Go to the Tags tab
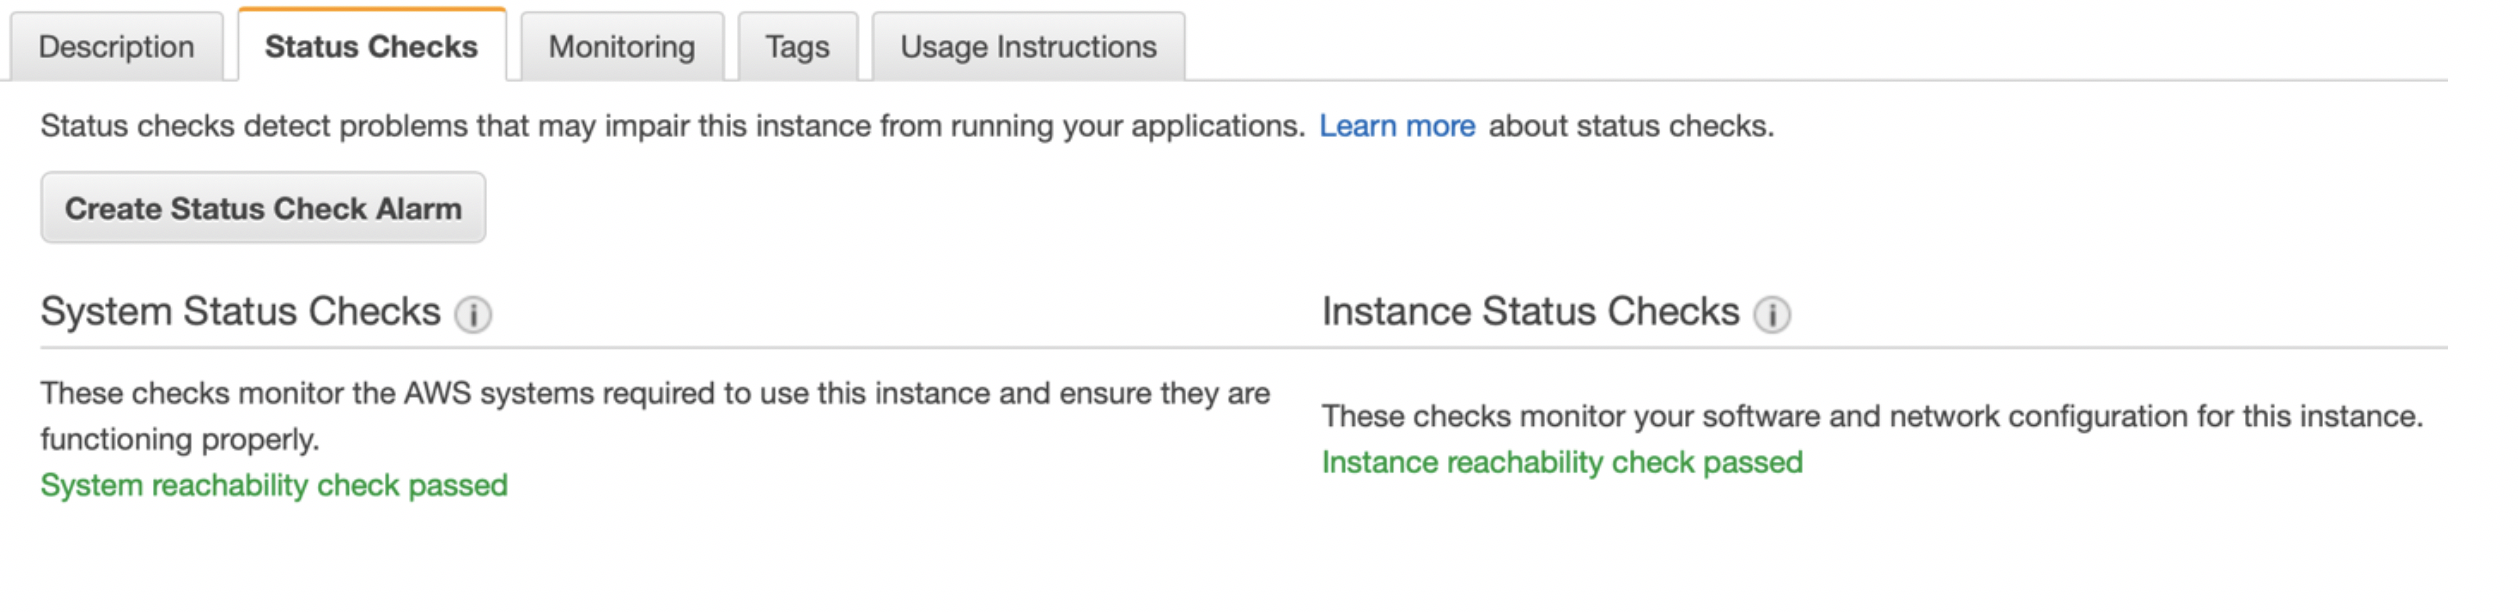 797,47
